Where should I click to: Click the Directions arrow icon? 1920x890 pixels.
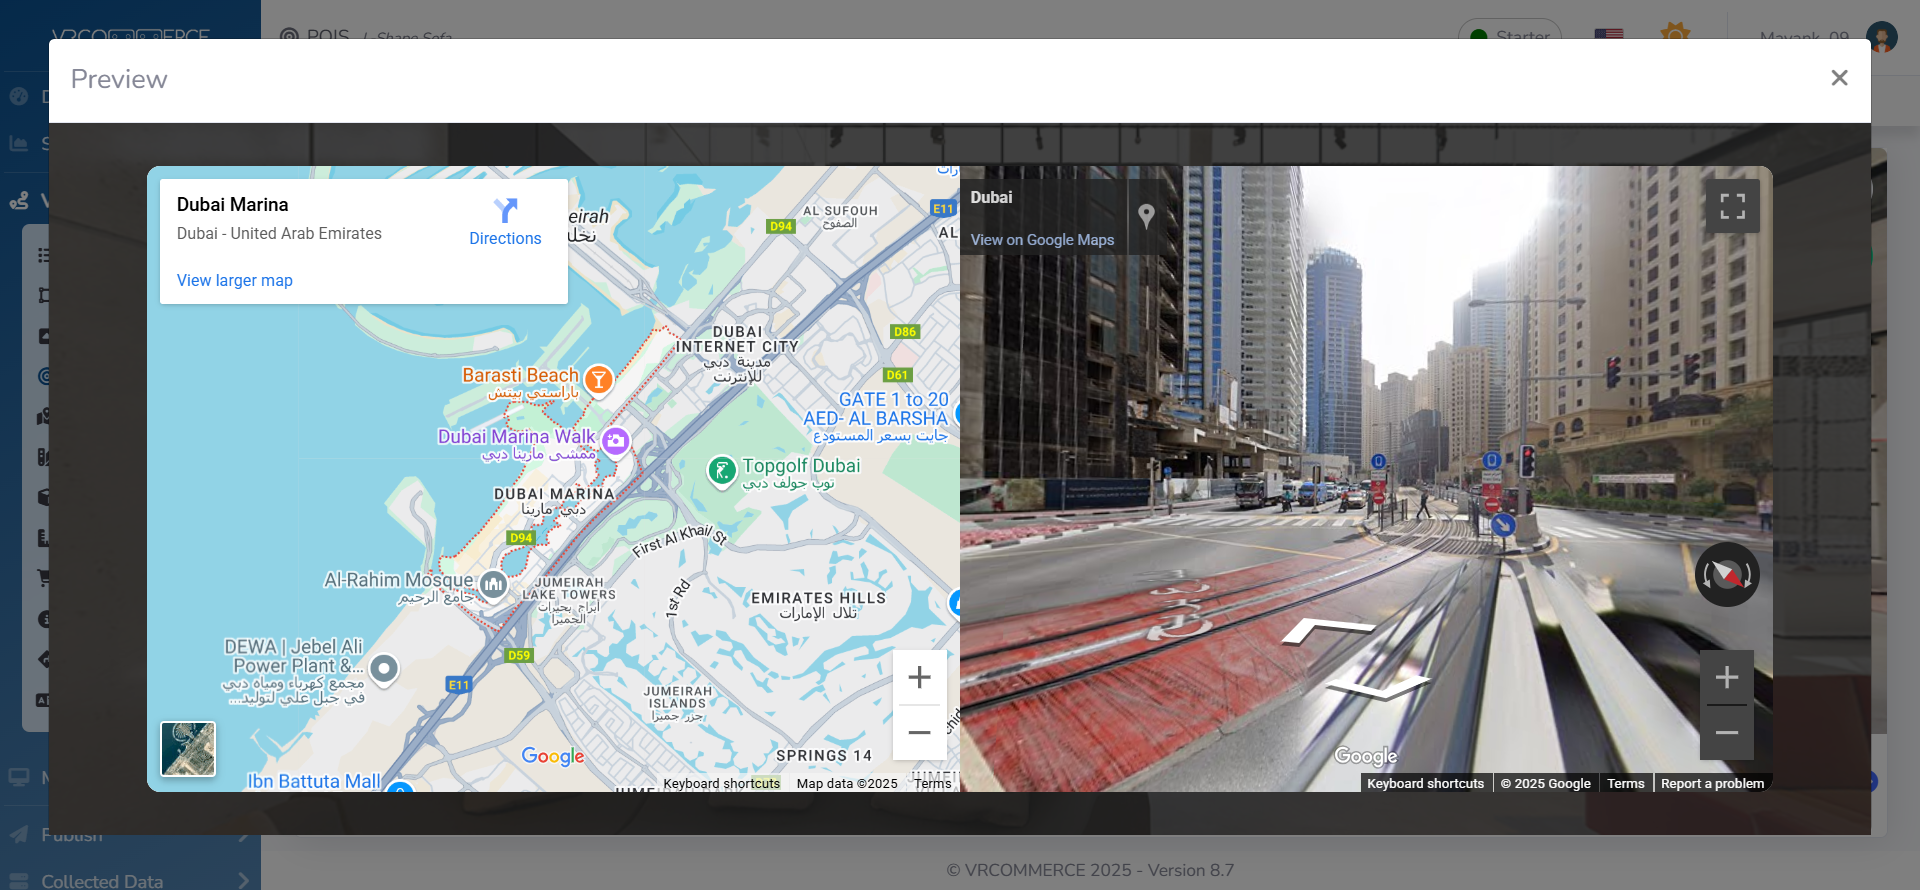(505, 210)
